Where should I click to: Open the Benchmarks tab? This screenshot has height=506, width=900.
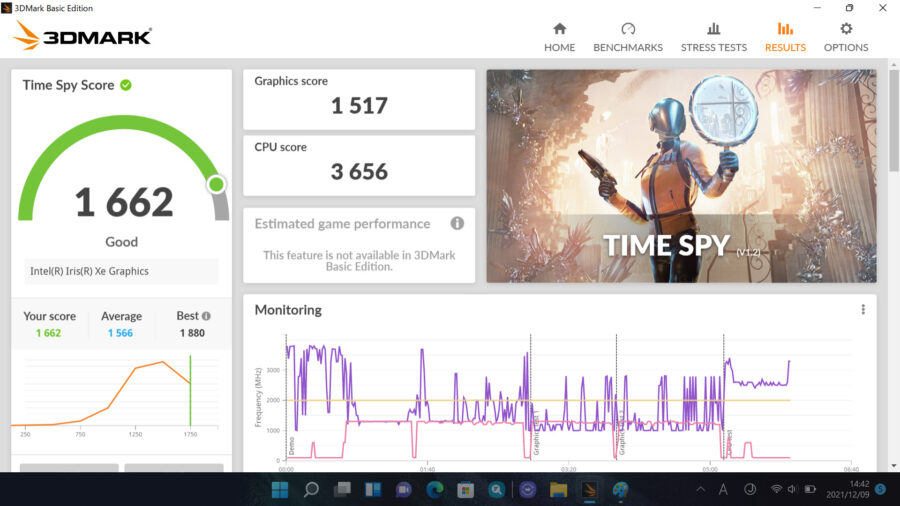(628, 37)
